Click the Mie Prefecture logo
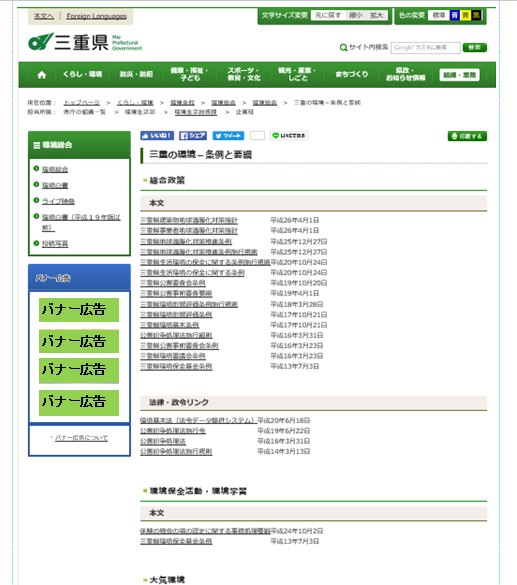Viewport: 517px width, 585px height. (85, 42)
